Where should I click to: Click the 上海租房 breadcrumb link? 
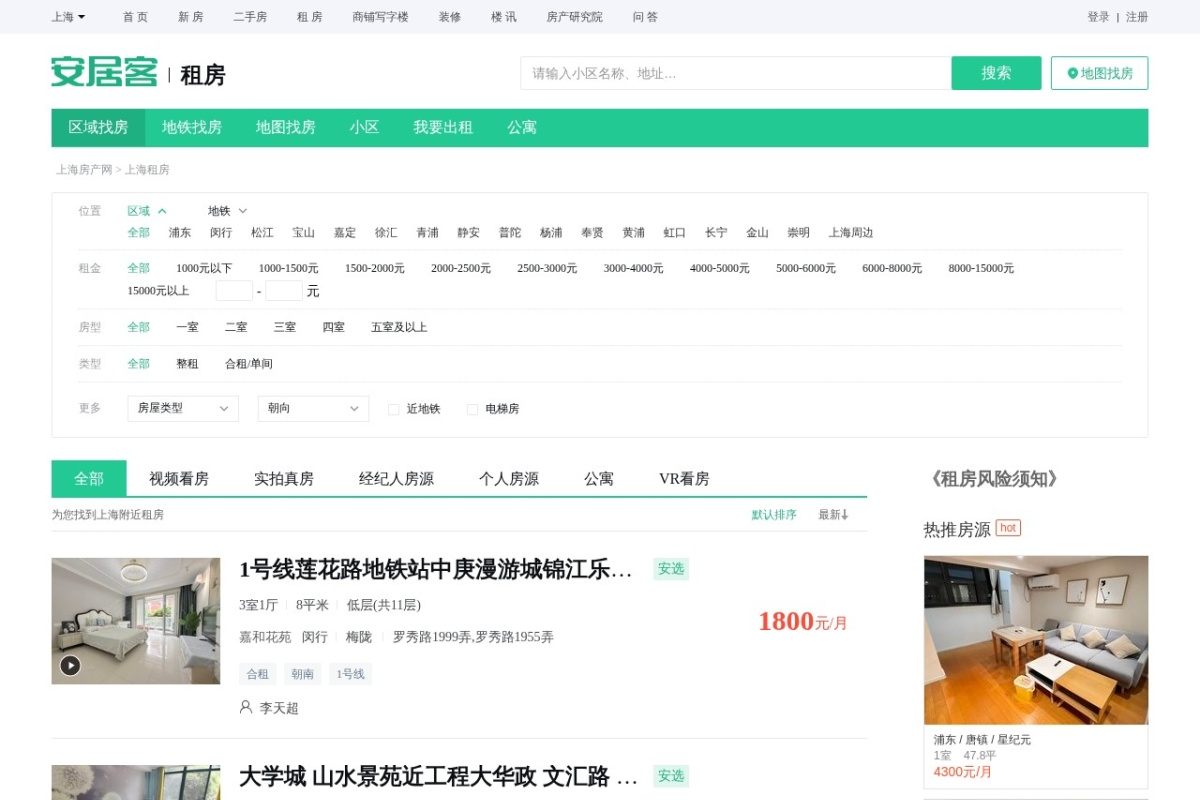[147, 170]
